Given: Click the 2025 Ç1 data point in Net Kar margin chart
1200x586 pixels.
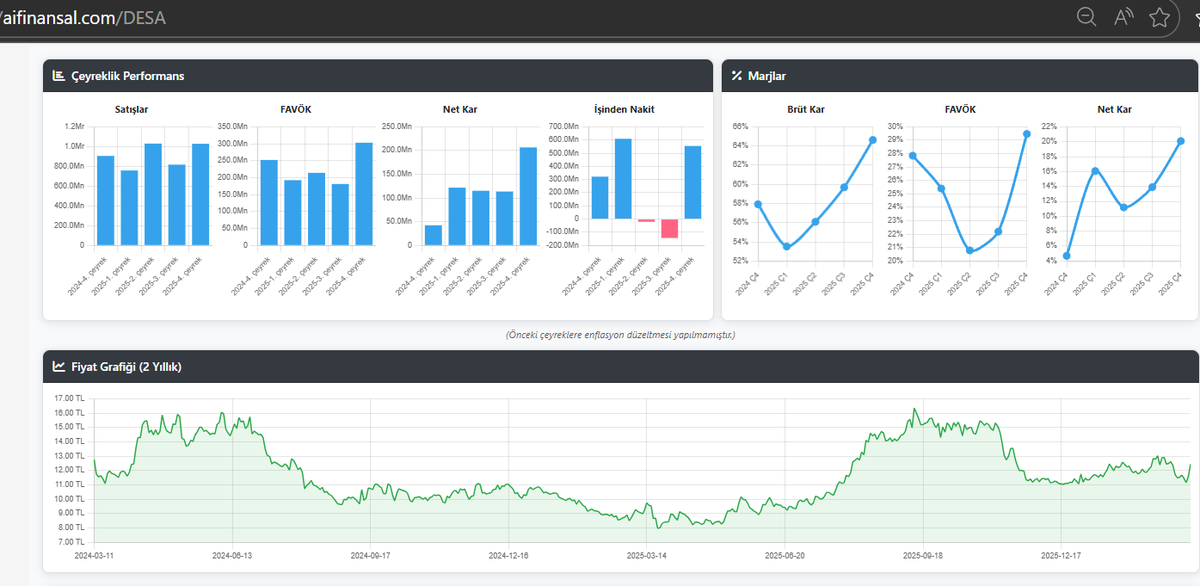Looking at the screenshot, I should click(1095, 170).
